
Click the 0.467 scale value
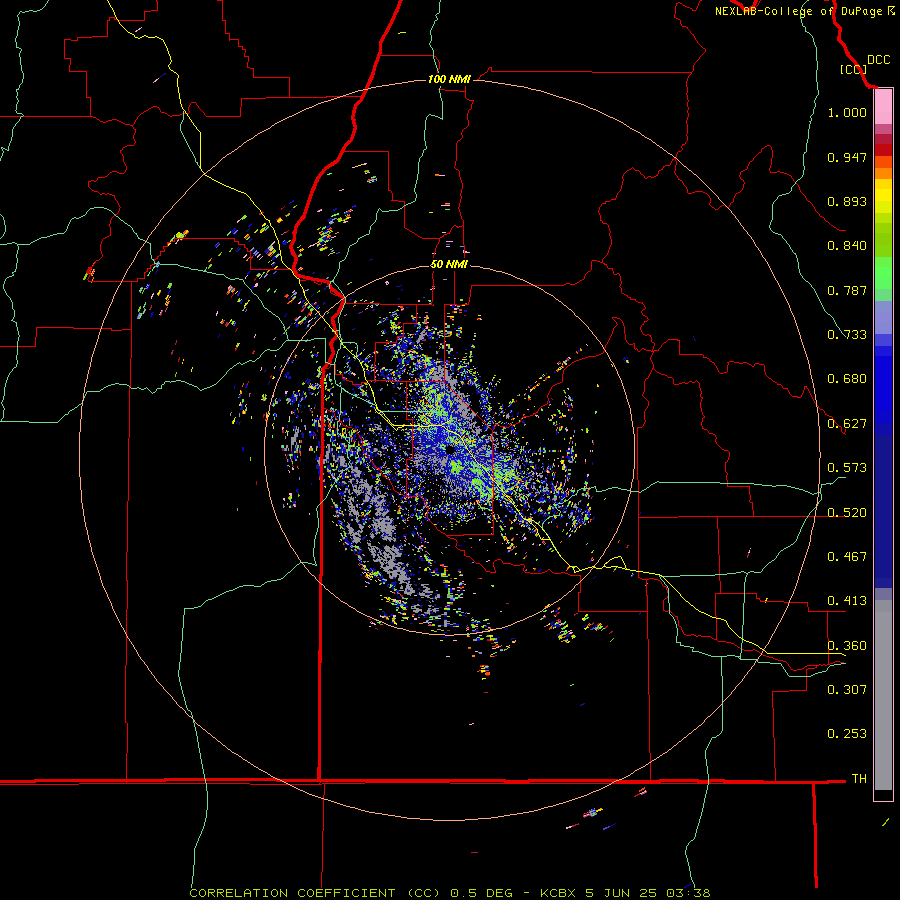847,557
